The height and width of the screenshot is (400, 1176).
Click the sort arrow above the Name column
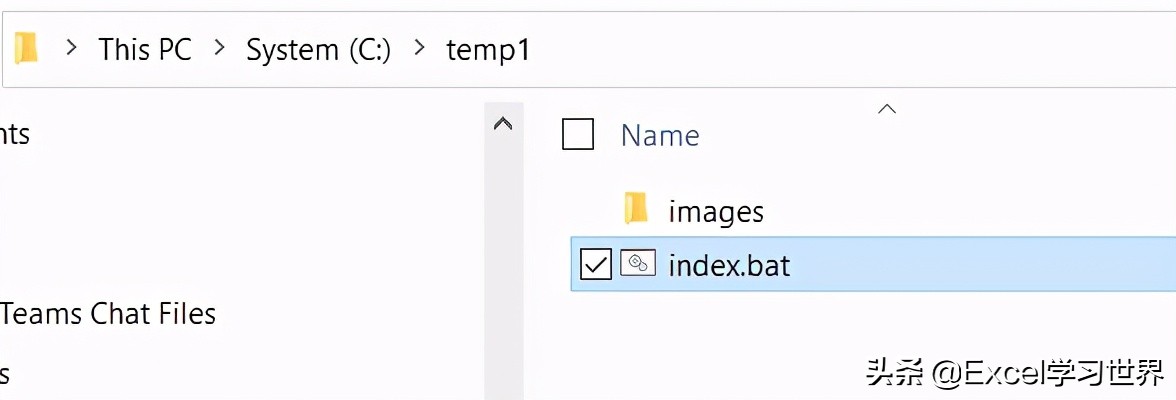click(x=886, y=110)
